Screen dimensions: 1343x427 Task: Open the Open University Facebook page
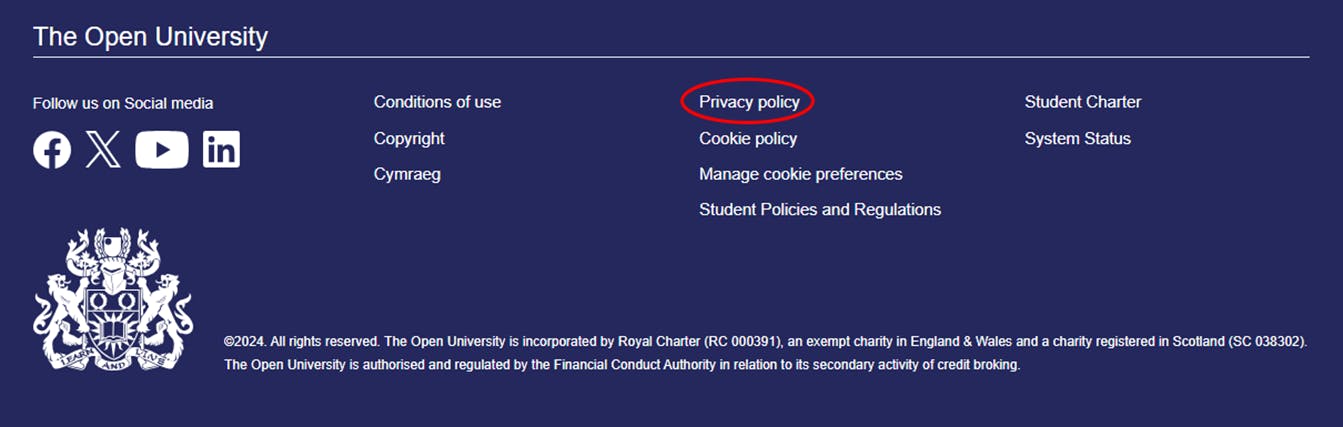click(x=52, y=150)
